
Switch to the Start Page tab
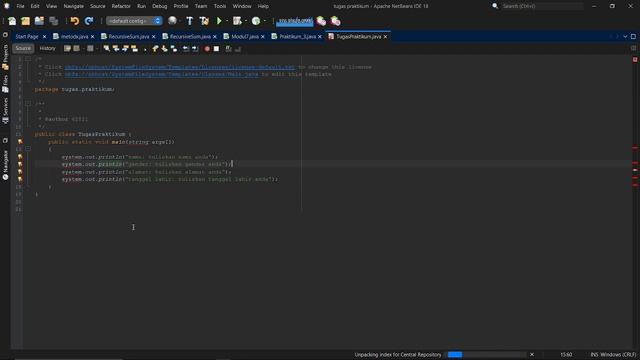(27, 36)
